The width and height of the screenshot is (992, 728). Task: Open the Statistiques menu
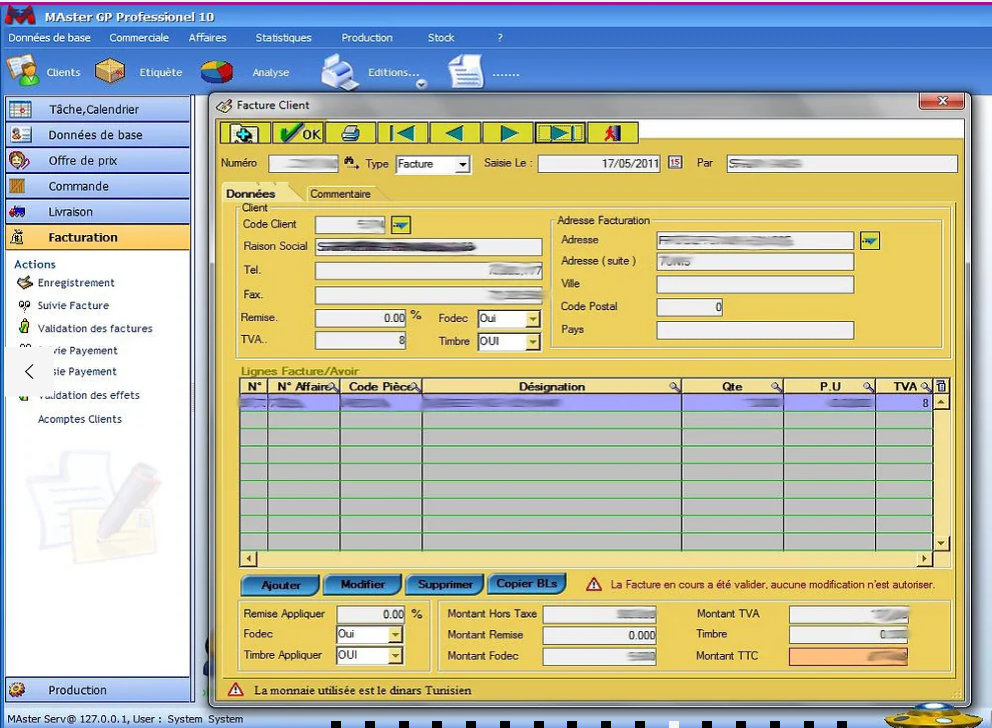tap(283, 38)
